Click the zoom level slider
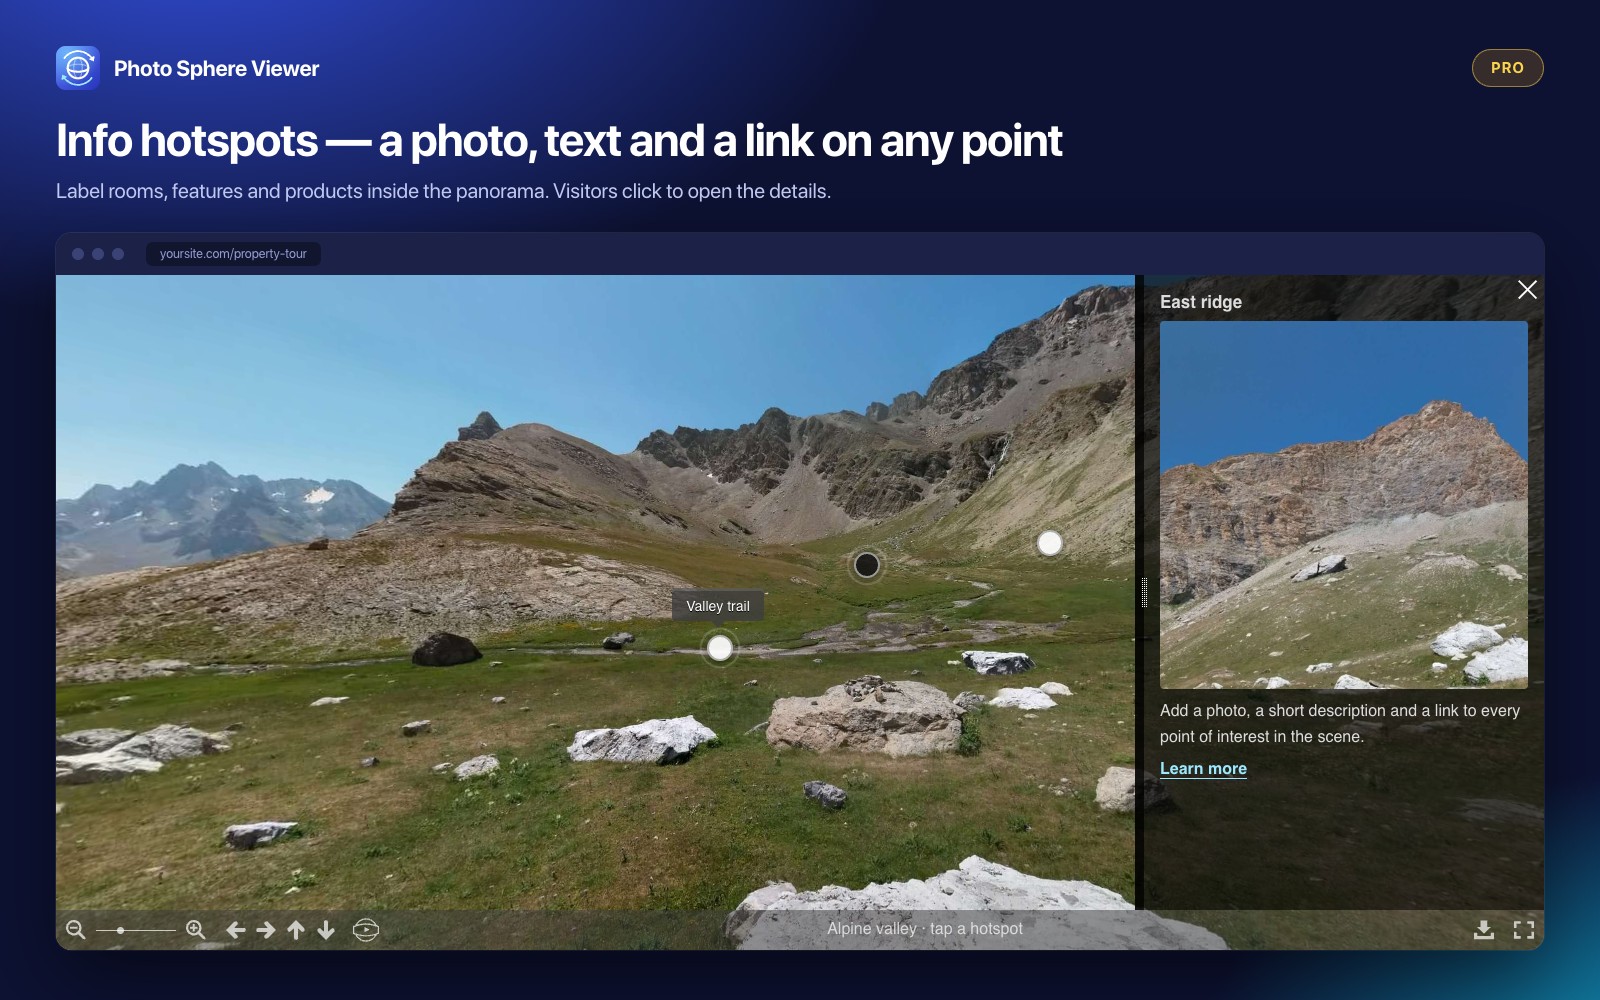Screen dimensions: 1600x1000 (136, 930)
